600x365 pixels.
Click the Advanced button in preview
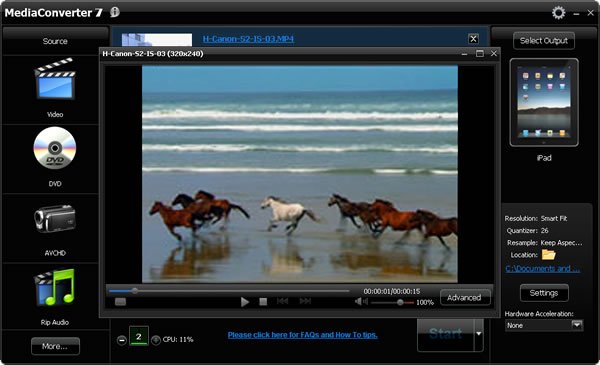pos(464,297)
